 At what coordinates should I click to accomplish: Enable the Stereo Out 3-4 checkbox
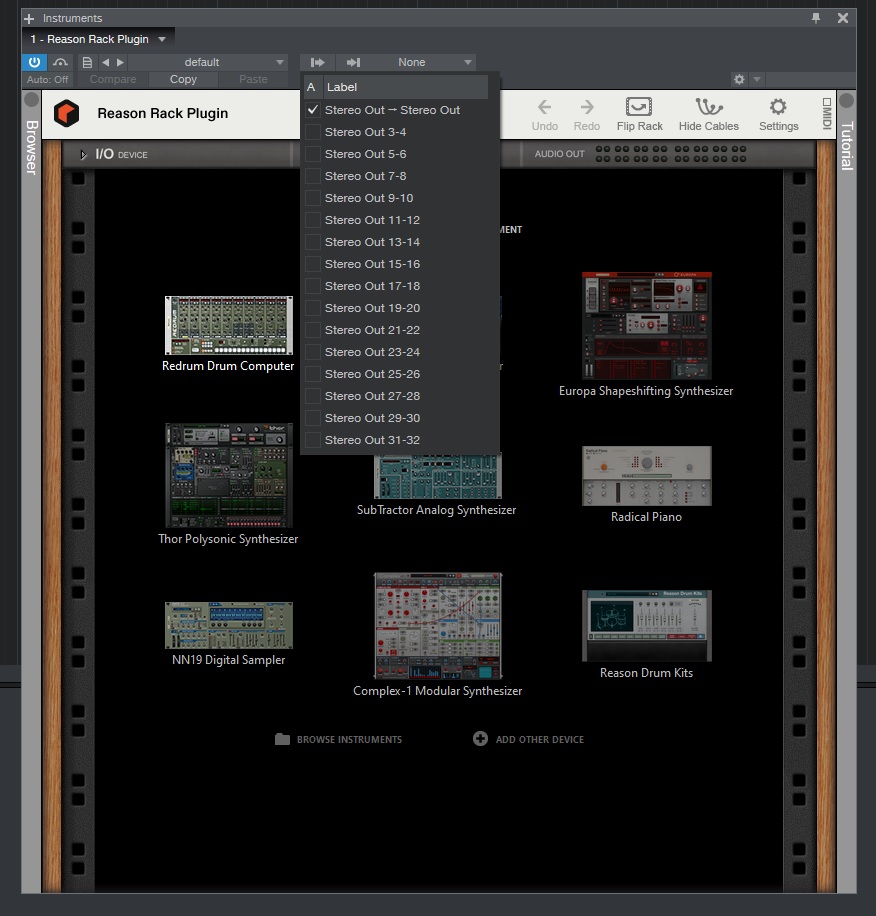pyautogui.click(x=313, y=132)
